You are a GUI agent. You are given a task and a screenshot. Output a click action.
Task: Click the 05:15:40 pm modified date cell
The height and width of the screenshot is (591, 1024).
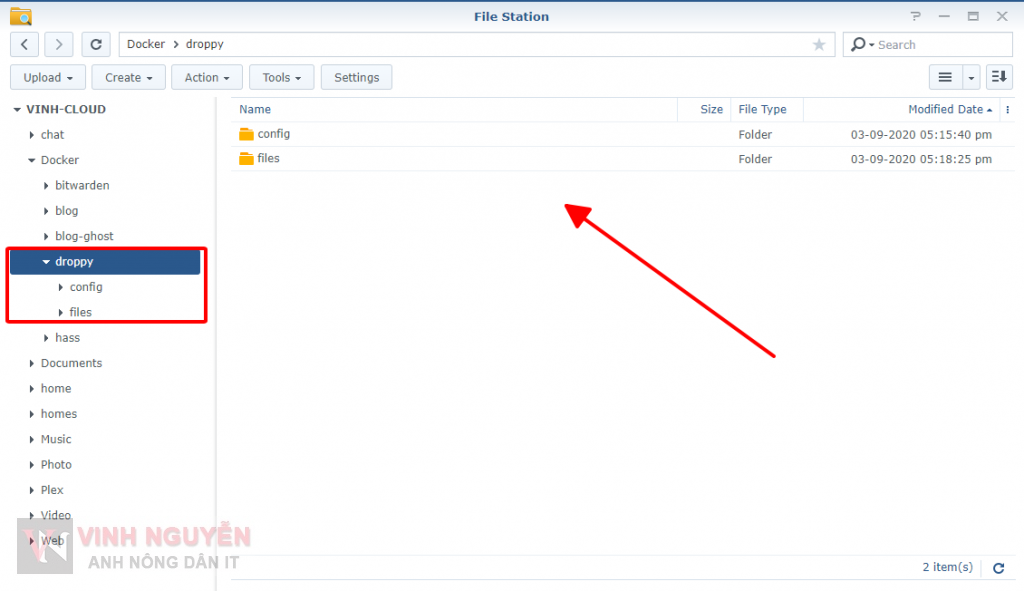(921, 135)
